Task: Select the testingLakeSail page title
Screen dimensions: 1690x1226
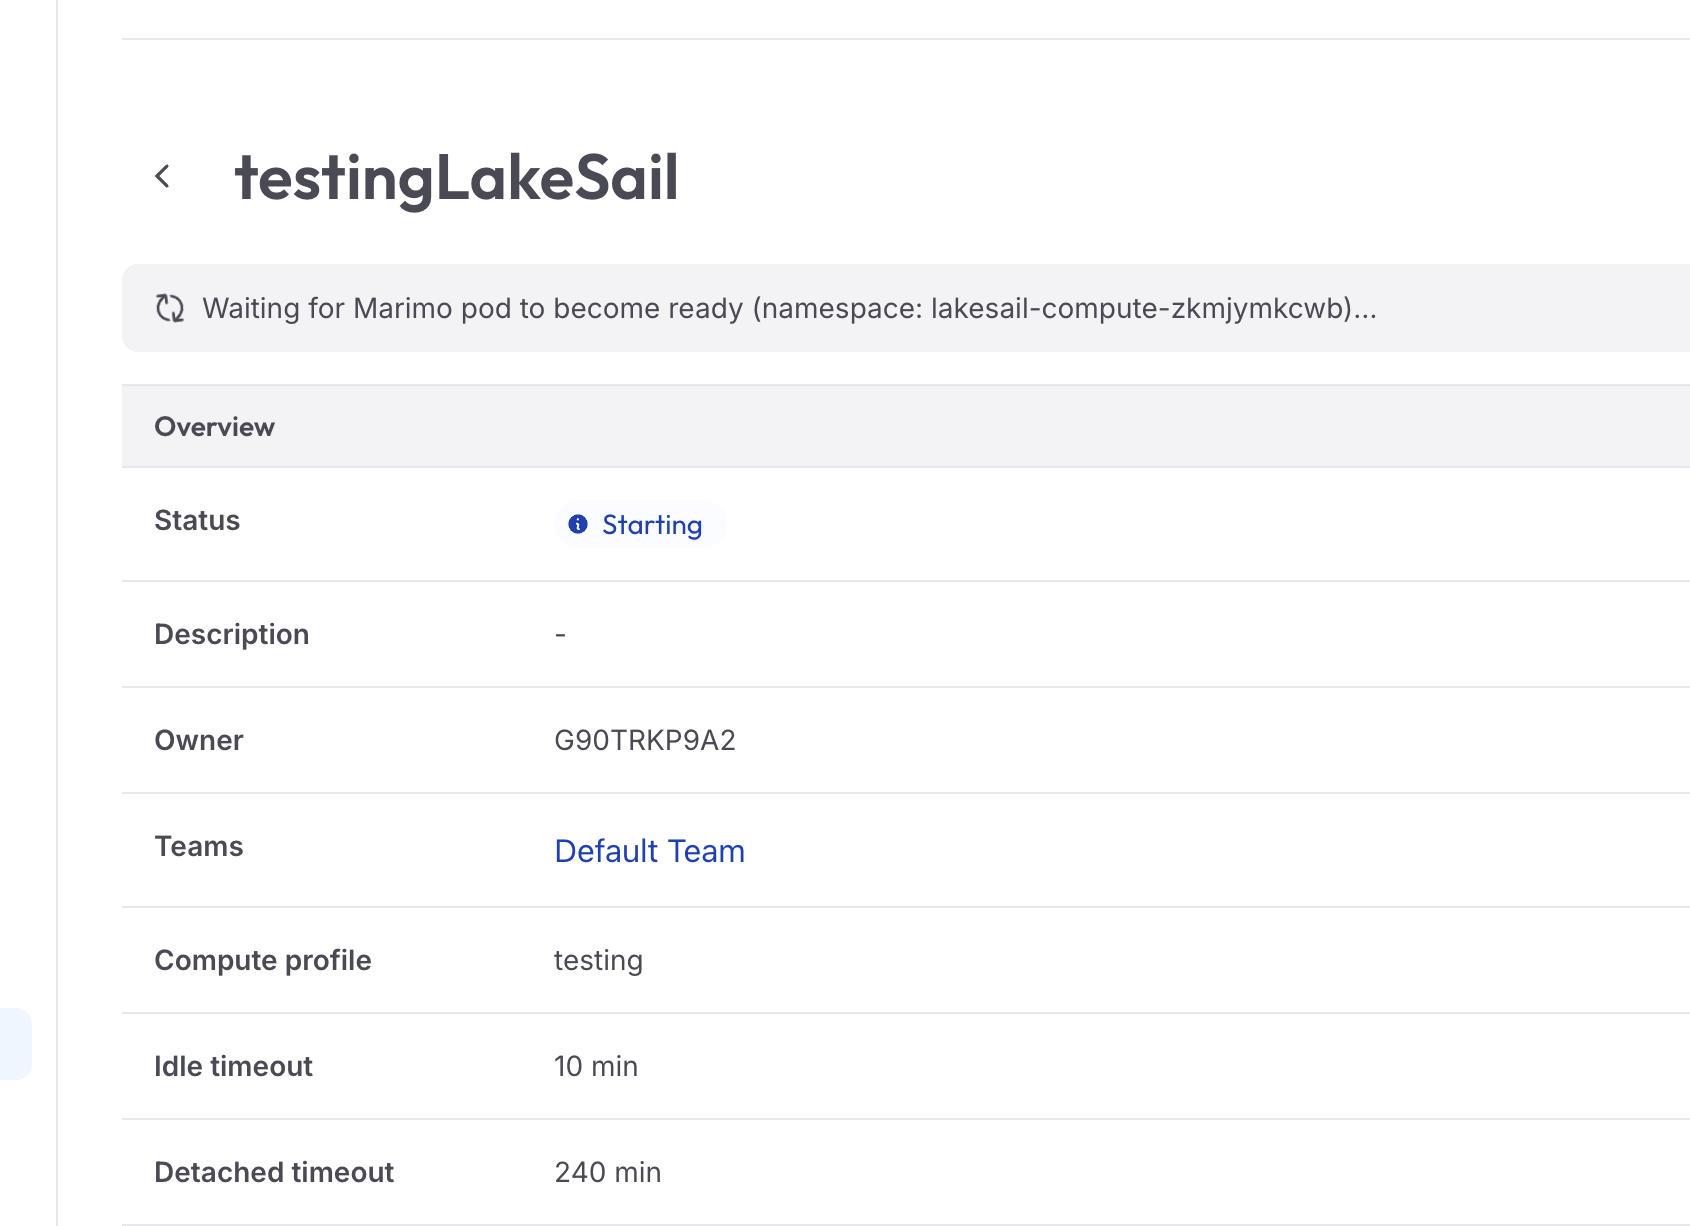Action: 456,178
